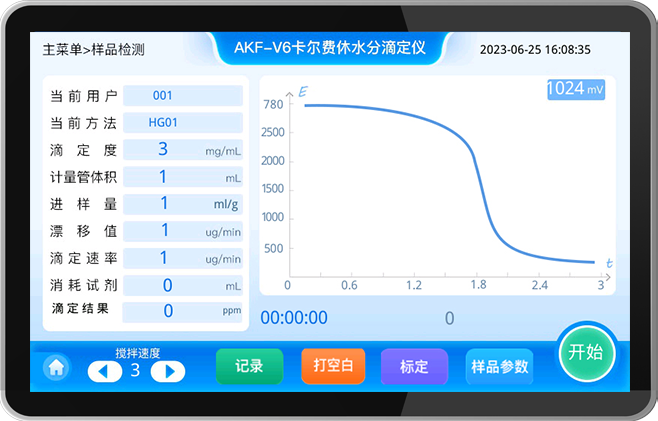Edit the 滴定度 value in mg/mL

[x=182, y=150]
